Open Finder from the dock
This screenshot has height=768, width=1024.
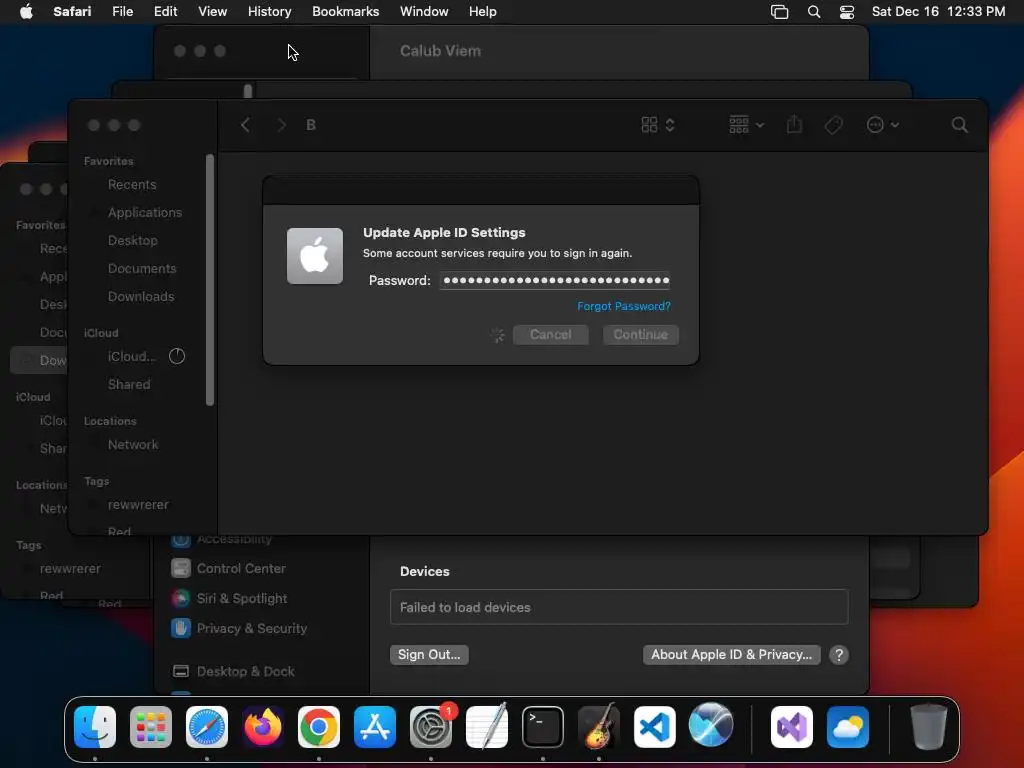(x=95, y=727)
